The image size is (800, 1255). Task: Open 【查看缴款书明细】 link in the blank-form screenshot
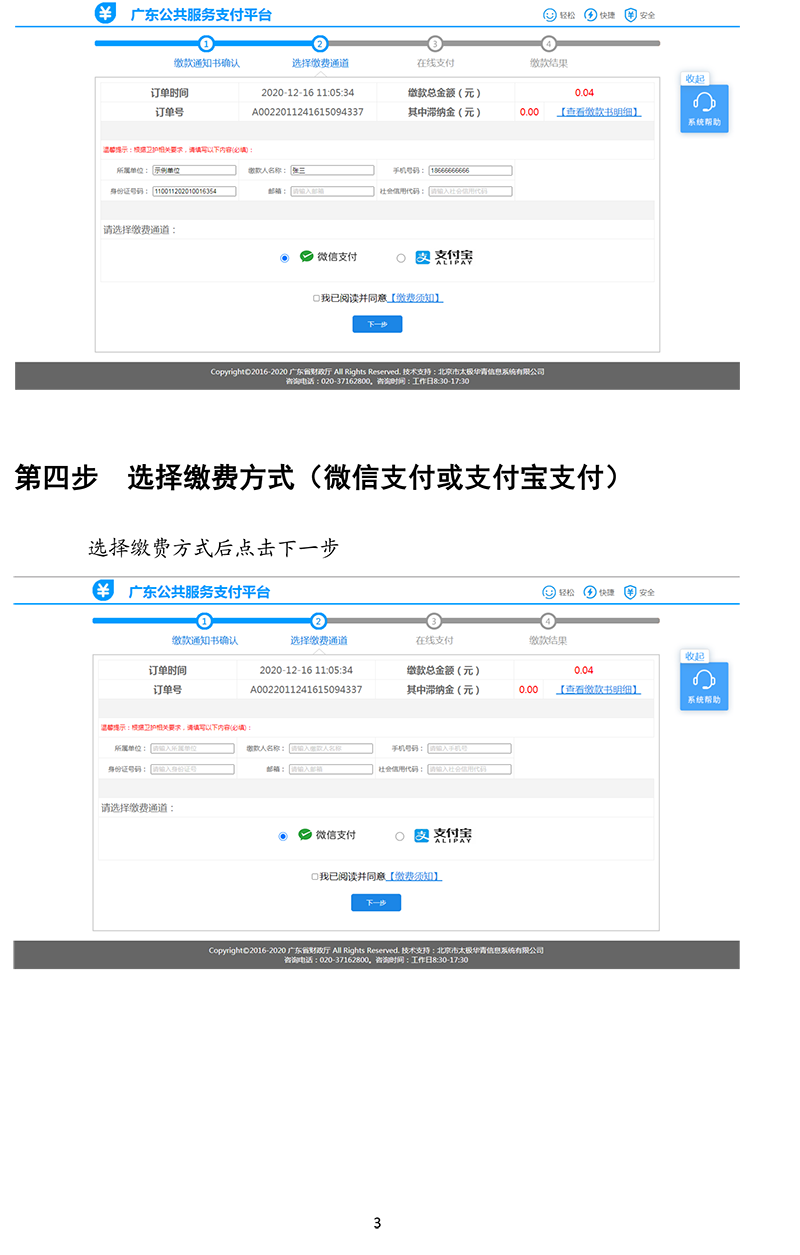(598, 690)
